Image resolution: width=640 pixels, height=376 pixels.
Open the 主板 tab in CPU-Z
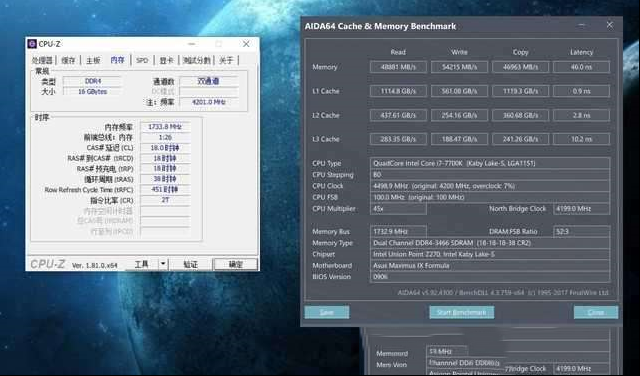(x=93, y=60)
